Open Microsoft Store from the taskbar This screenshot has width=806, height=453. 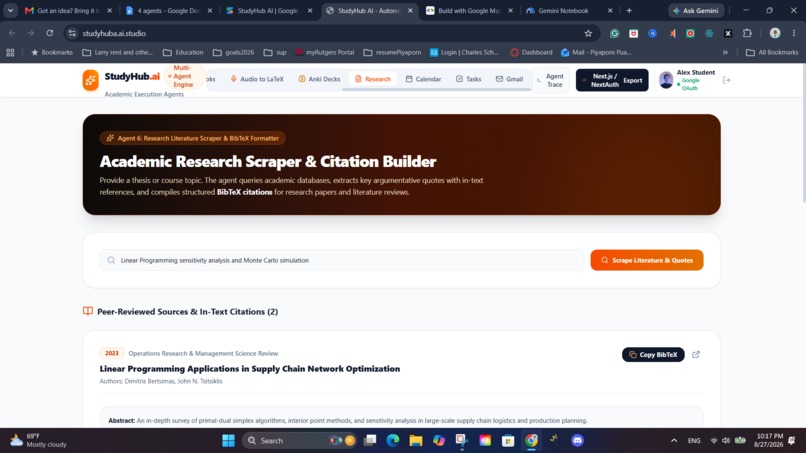508,441
